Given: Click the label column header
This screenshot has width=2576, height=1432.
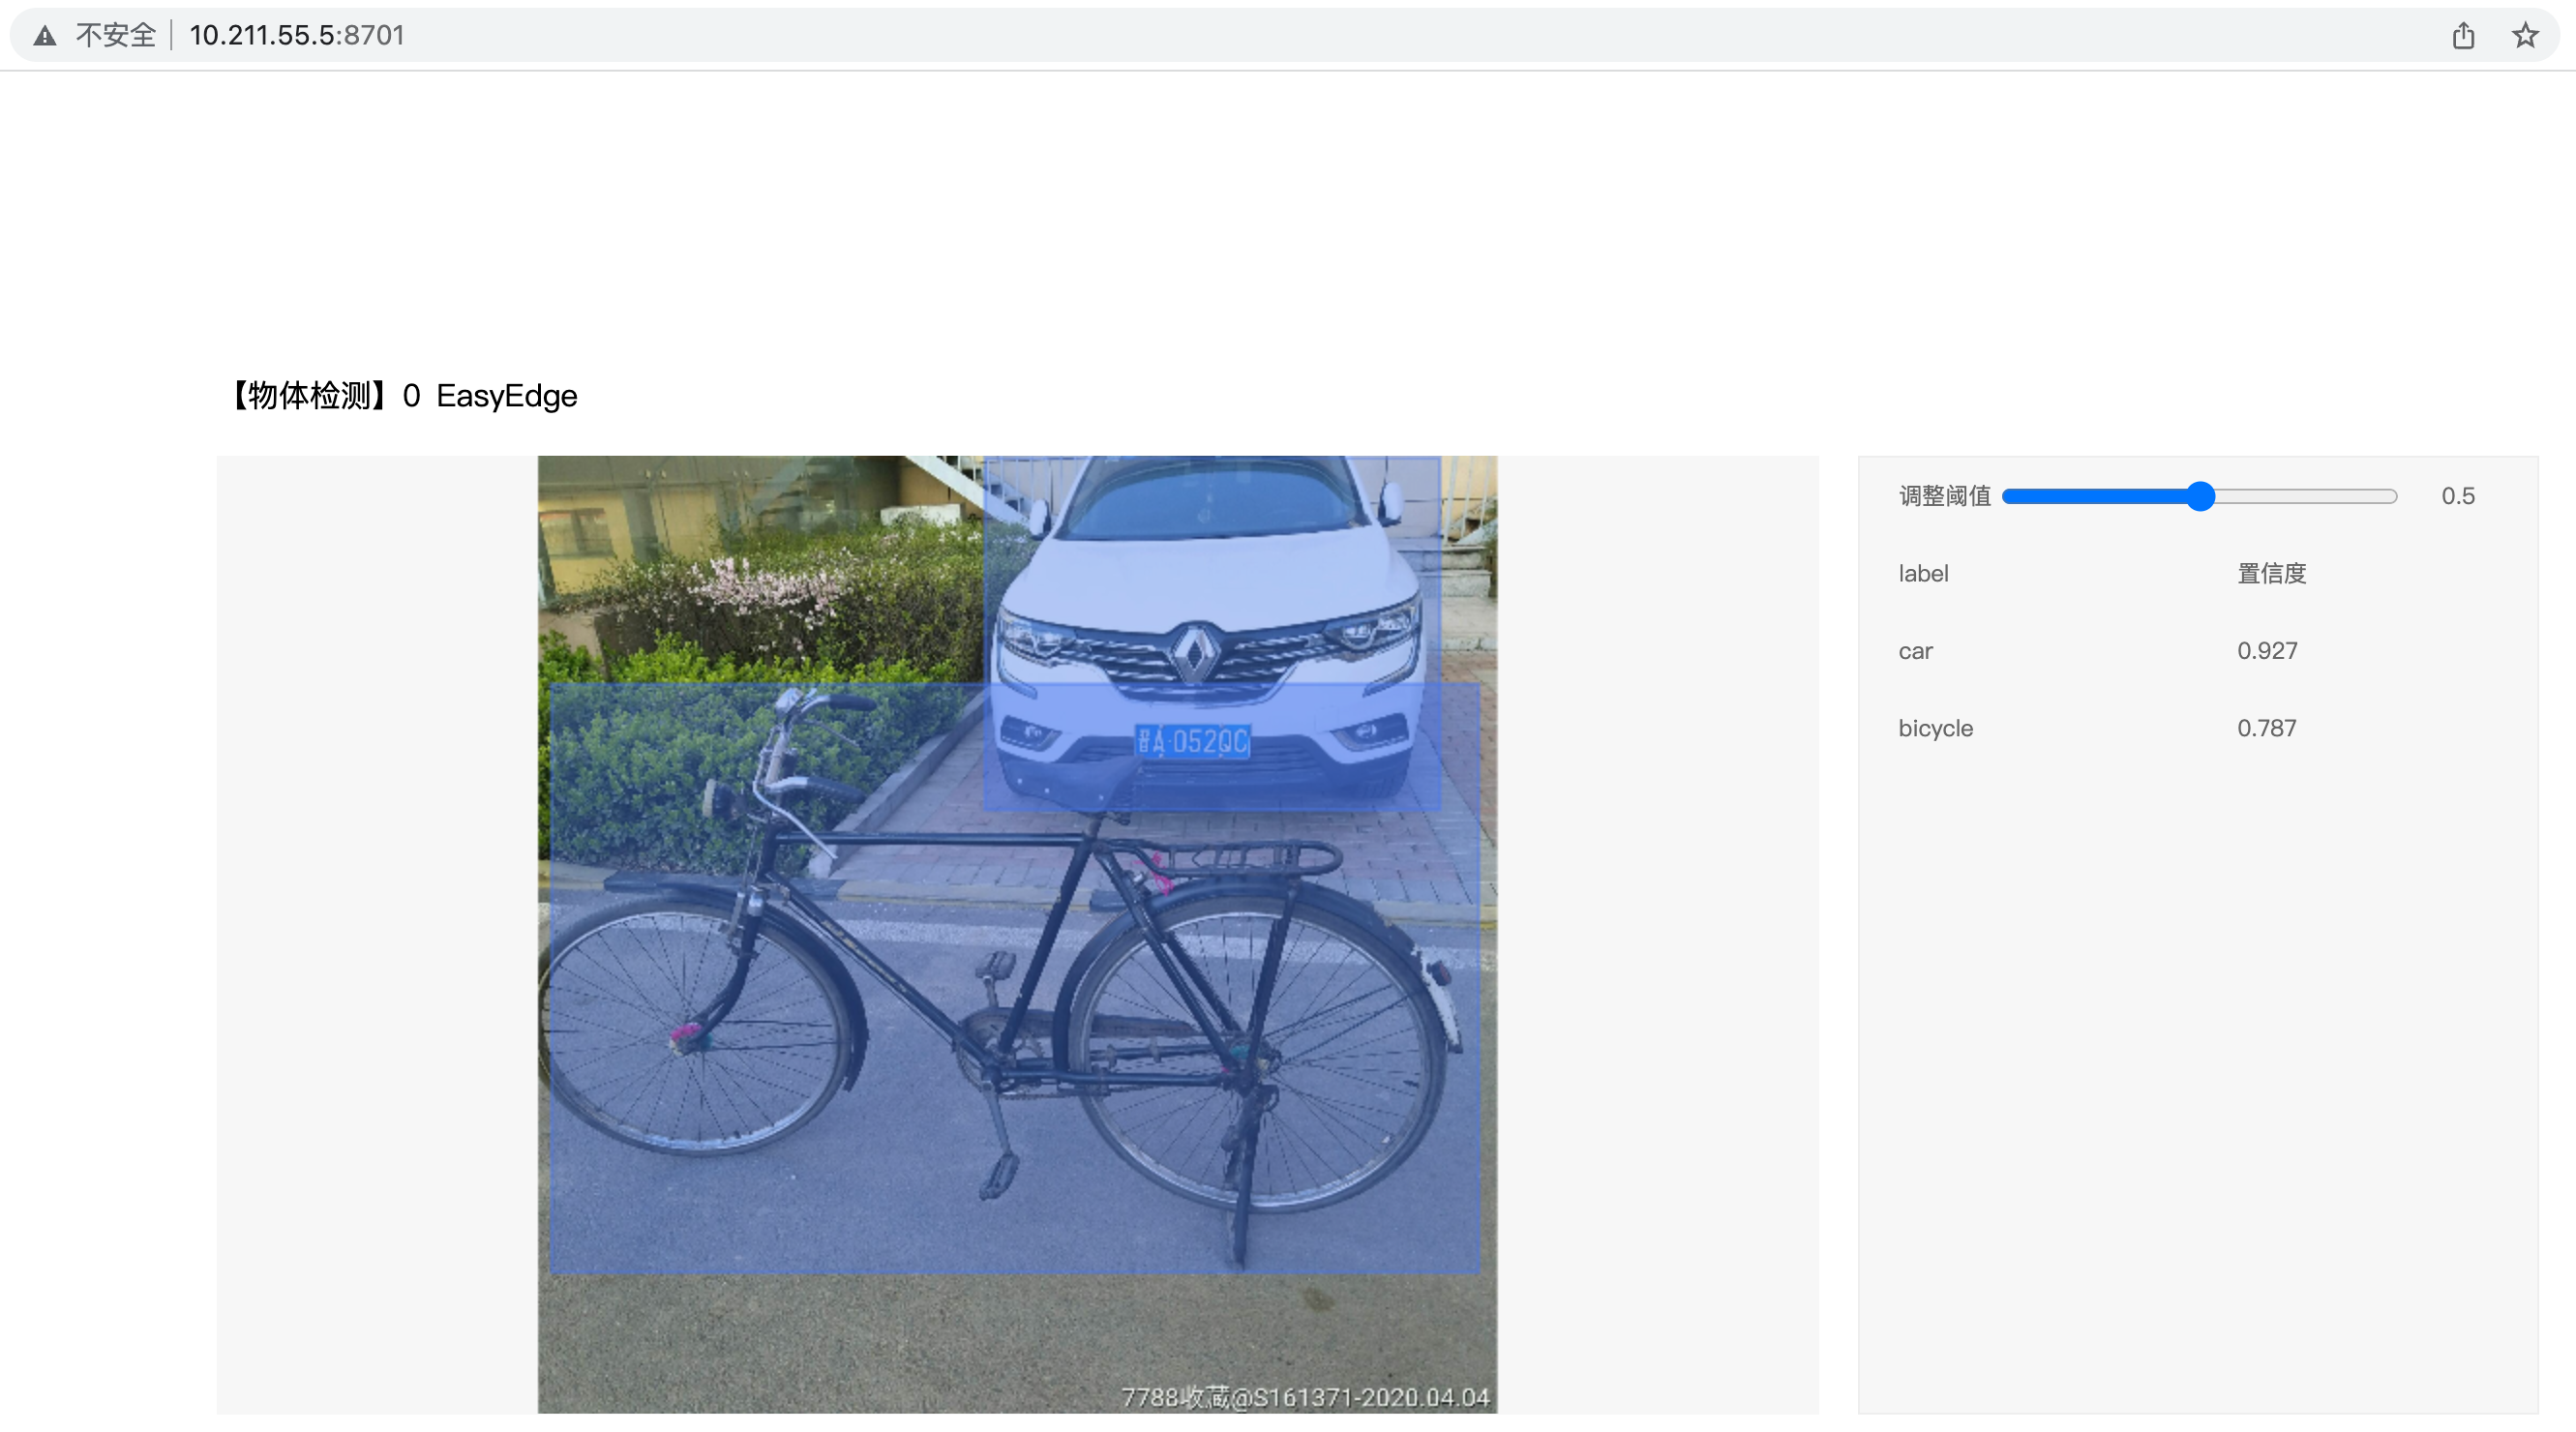Looking at the screenshot, I should pos(1923,574).
